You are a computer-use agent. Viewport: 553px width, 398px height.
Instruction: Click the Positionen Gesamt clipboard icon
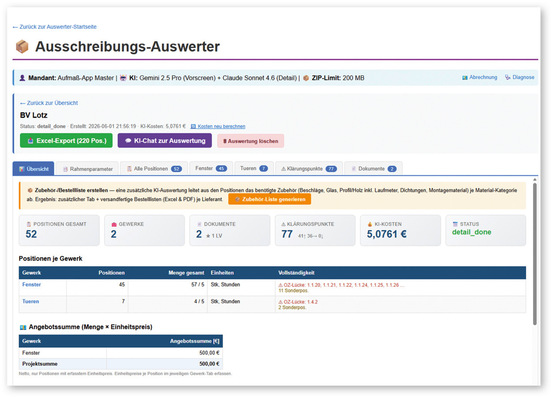pyautogui.click(x=29, y=224)
